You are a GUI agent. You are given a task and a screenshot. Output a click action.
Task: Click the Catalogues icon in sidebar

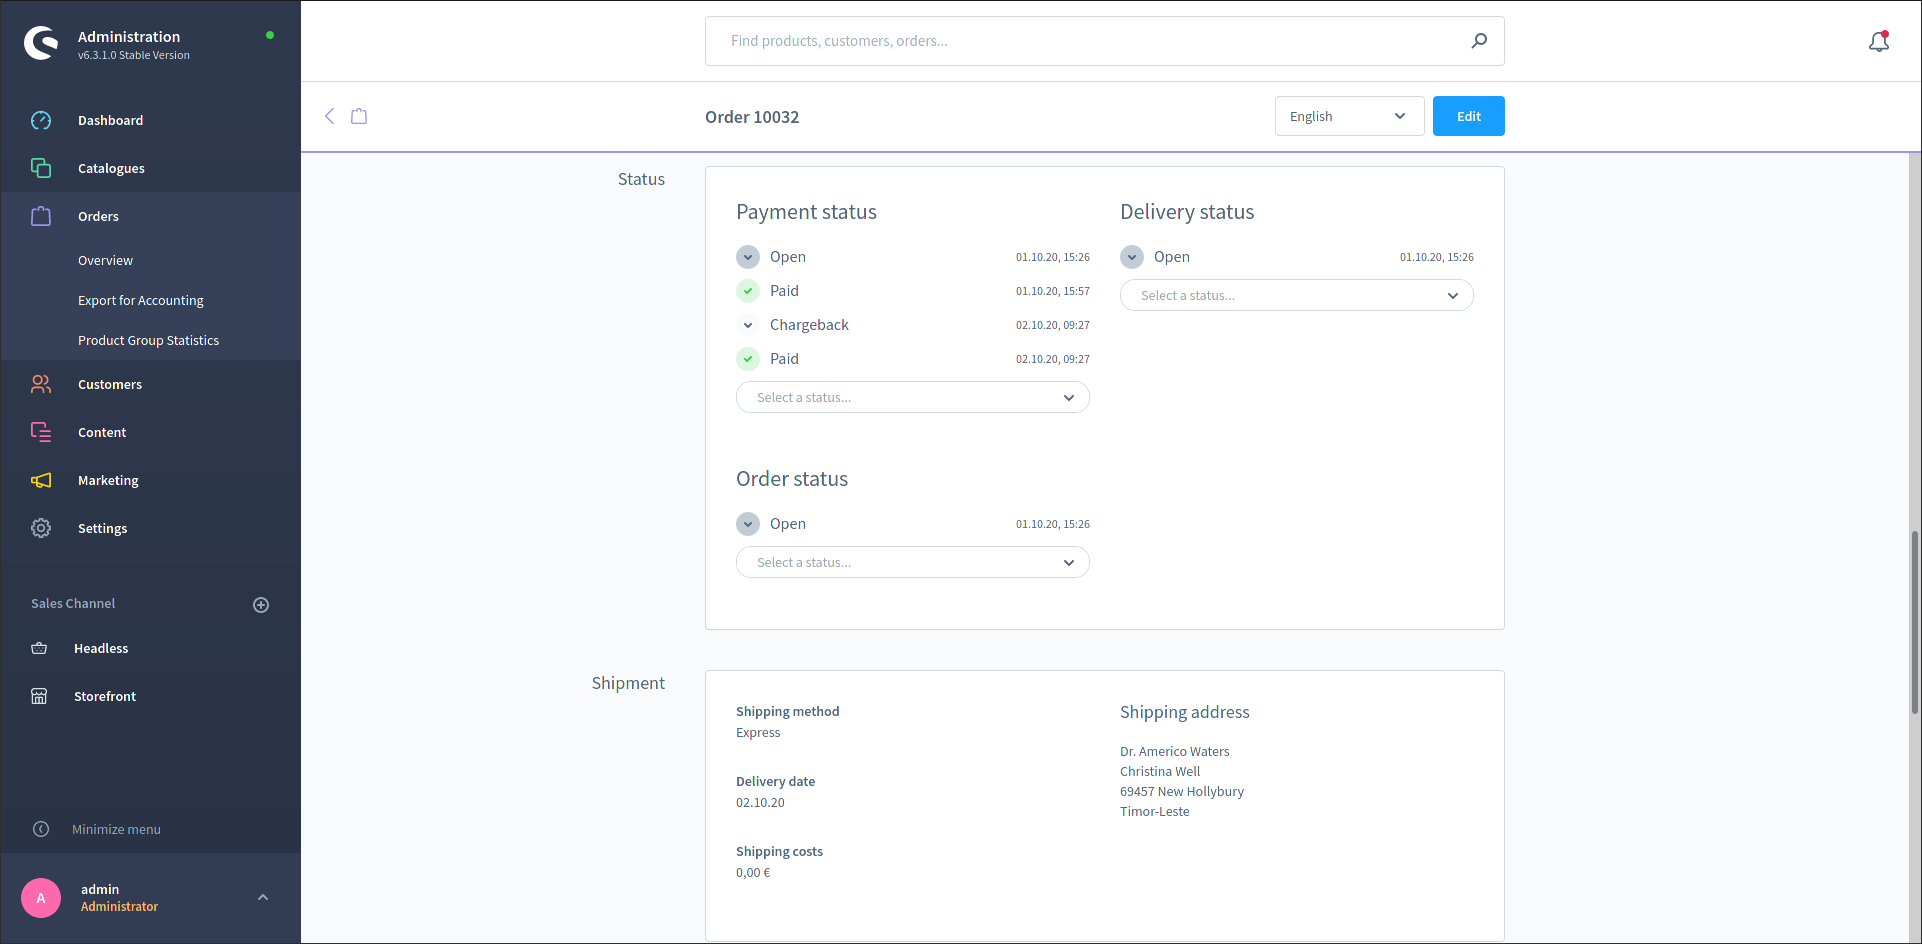pos(41,168)
